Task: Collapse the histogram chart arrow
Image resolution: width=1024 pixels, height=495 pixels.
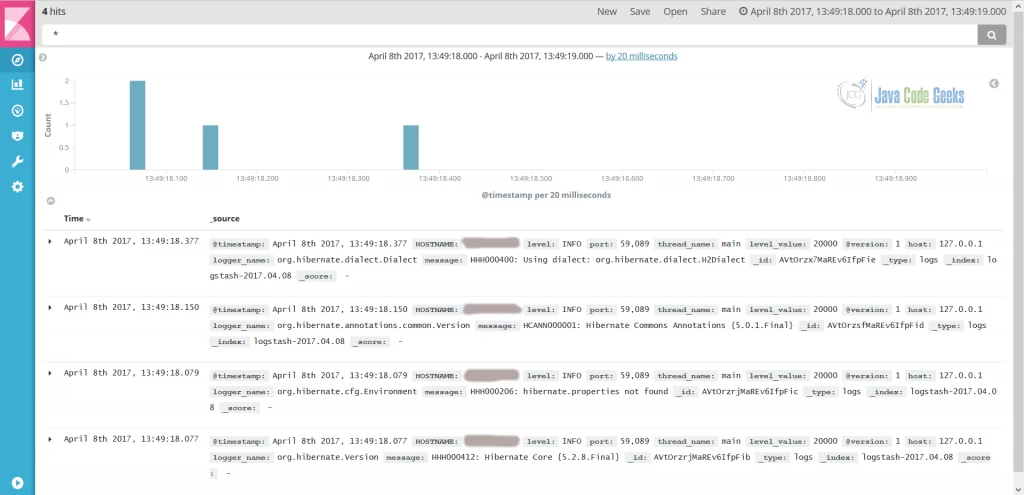Action: pyautogui.click(x=50, y=201)
